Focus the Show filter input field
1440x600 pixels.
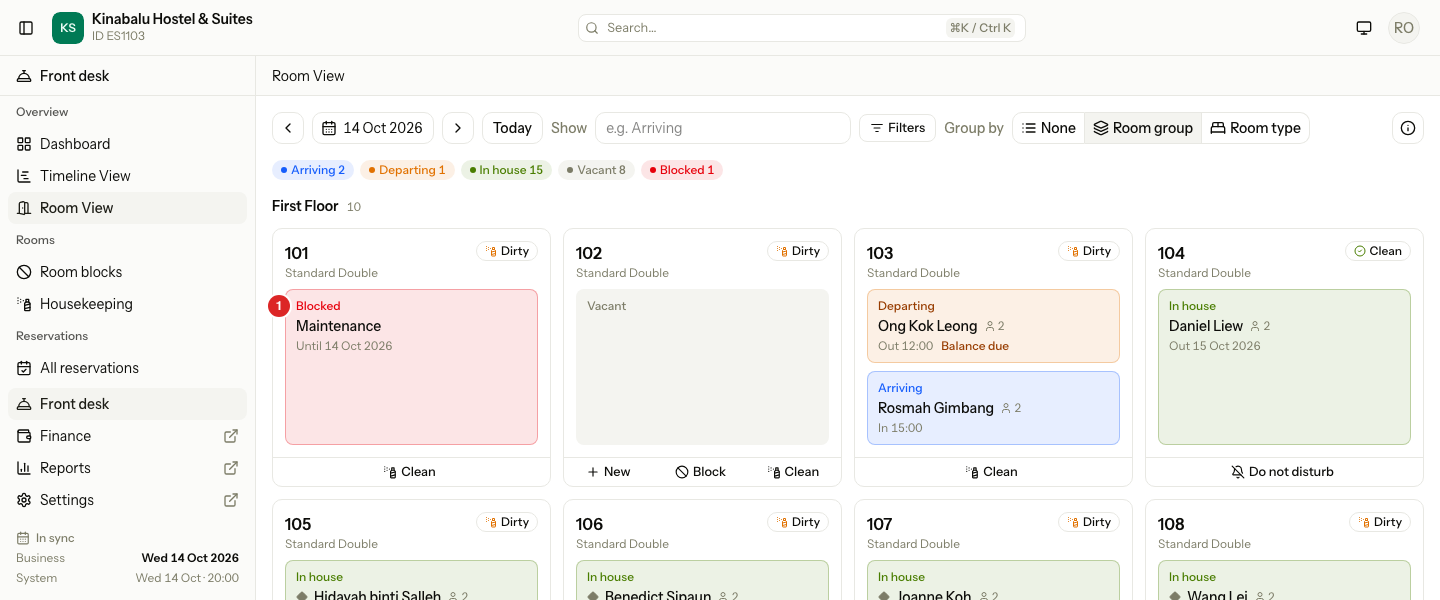coord(722,128)
